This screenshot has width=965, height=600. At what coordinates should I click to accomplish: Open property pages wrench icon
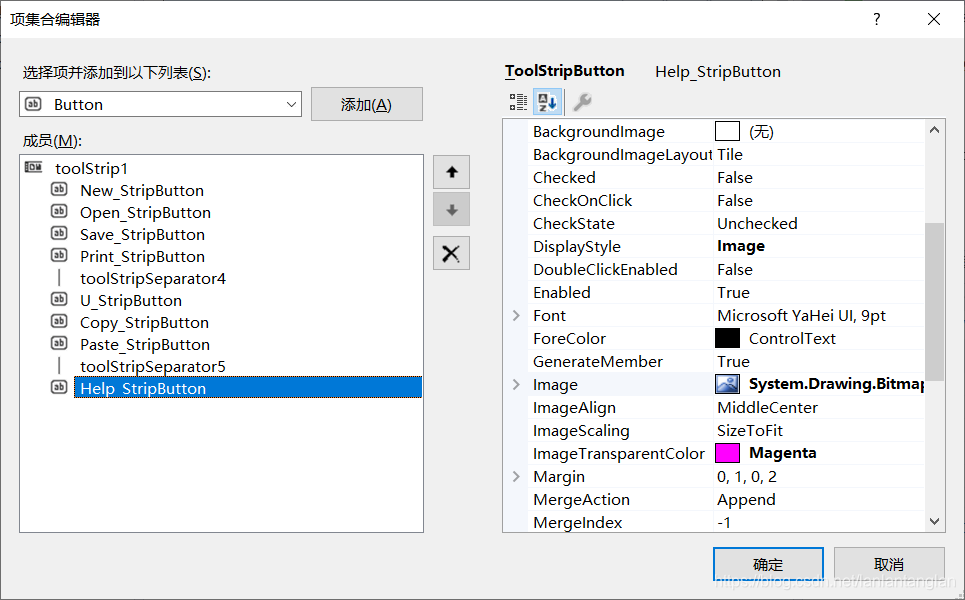[582, 102]
